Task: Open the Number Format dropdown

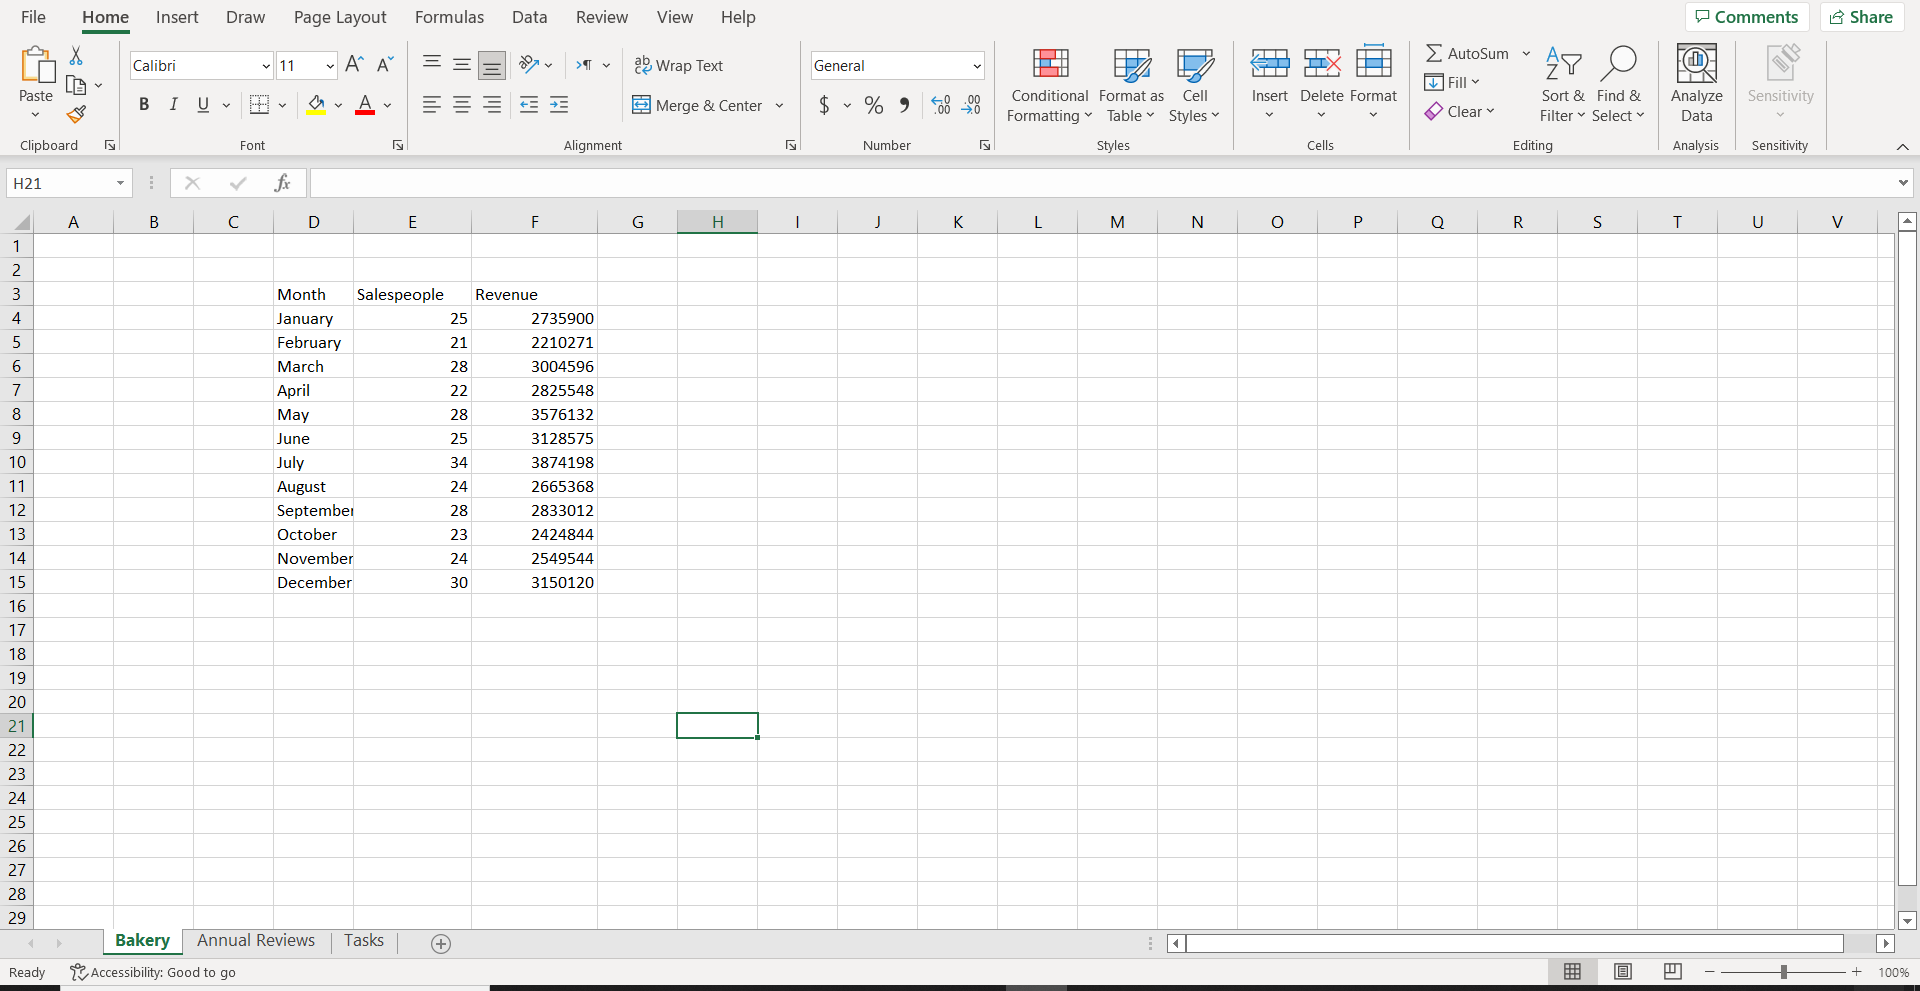Action: 977,66
